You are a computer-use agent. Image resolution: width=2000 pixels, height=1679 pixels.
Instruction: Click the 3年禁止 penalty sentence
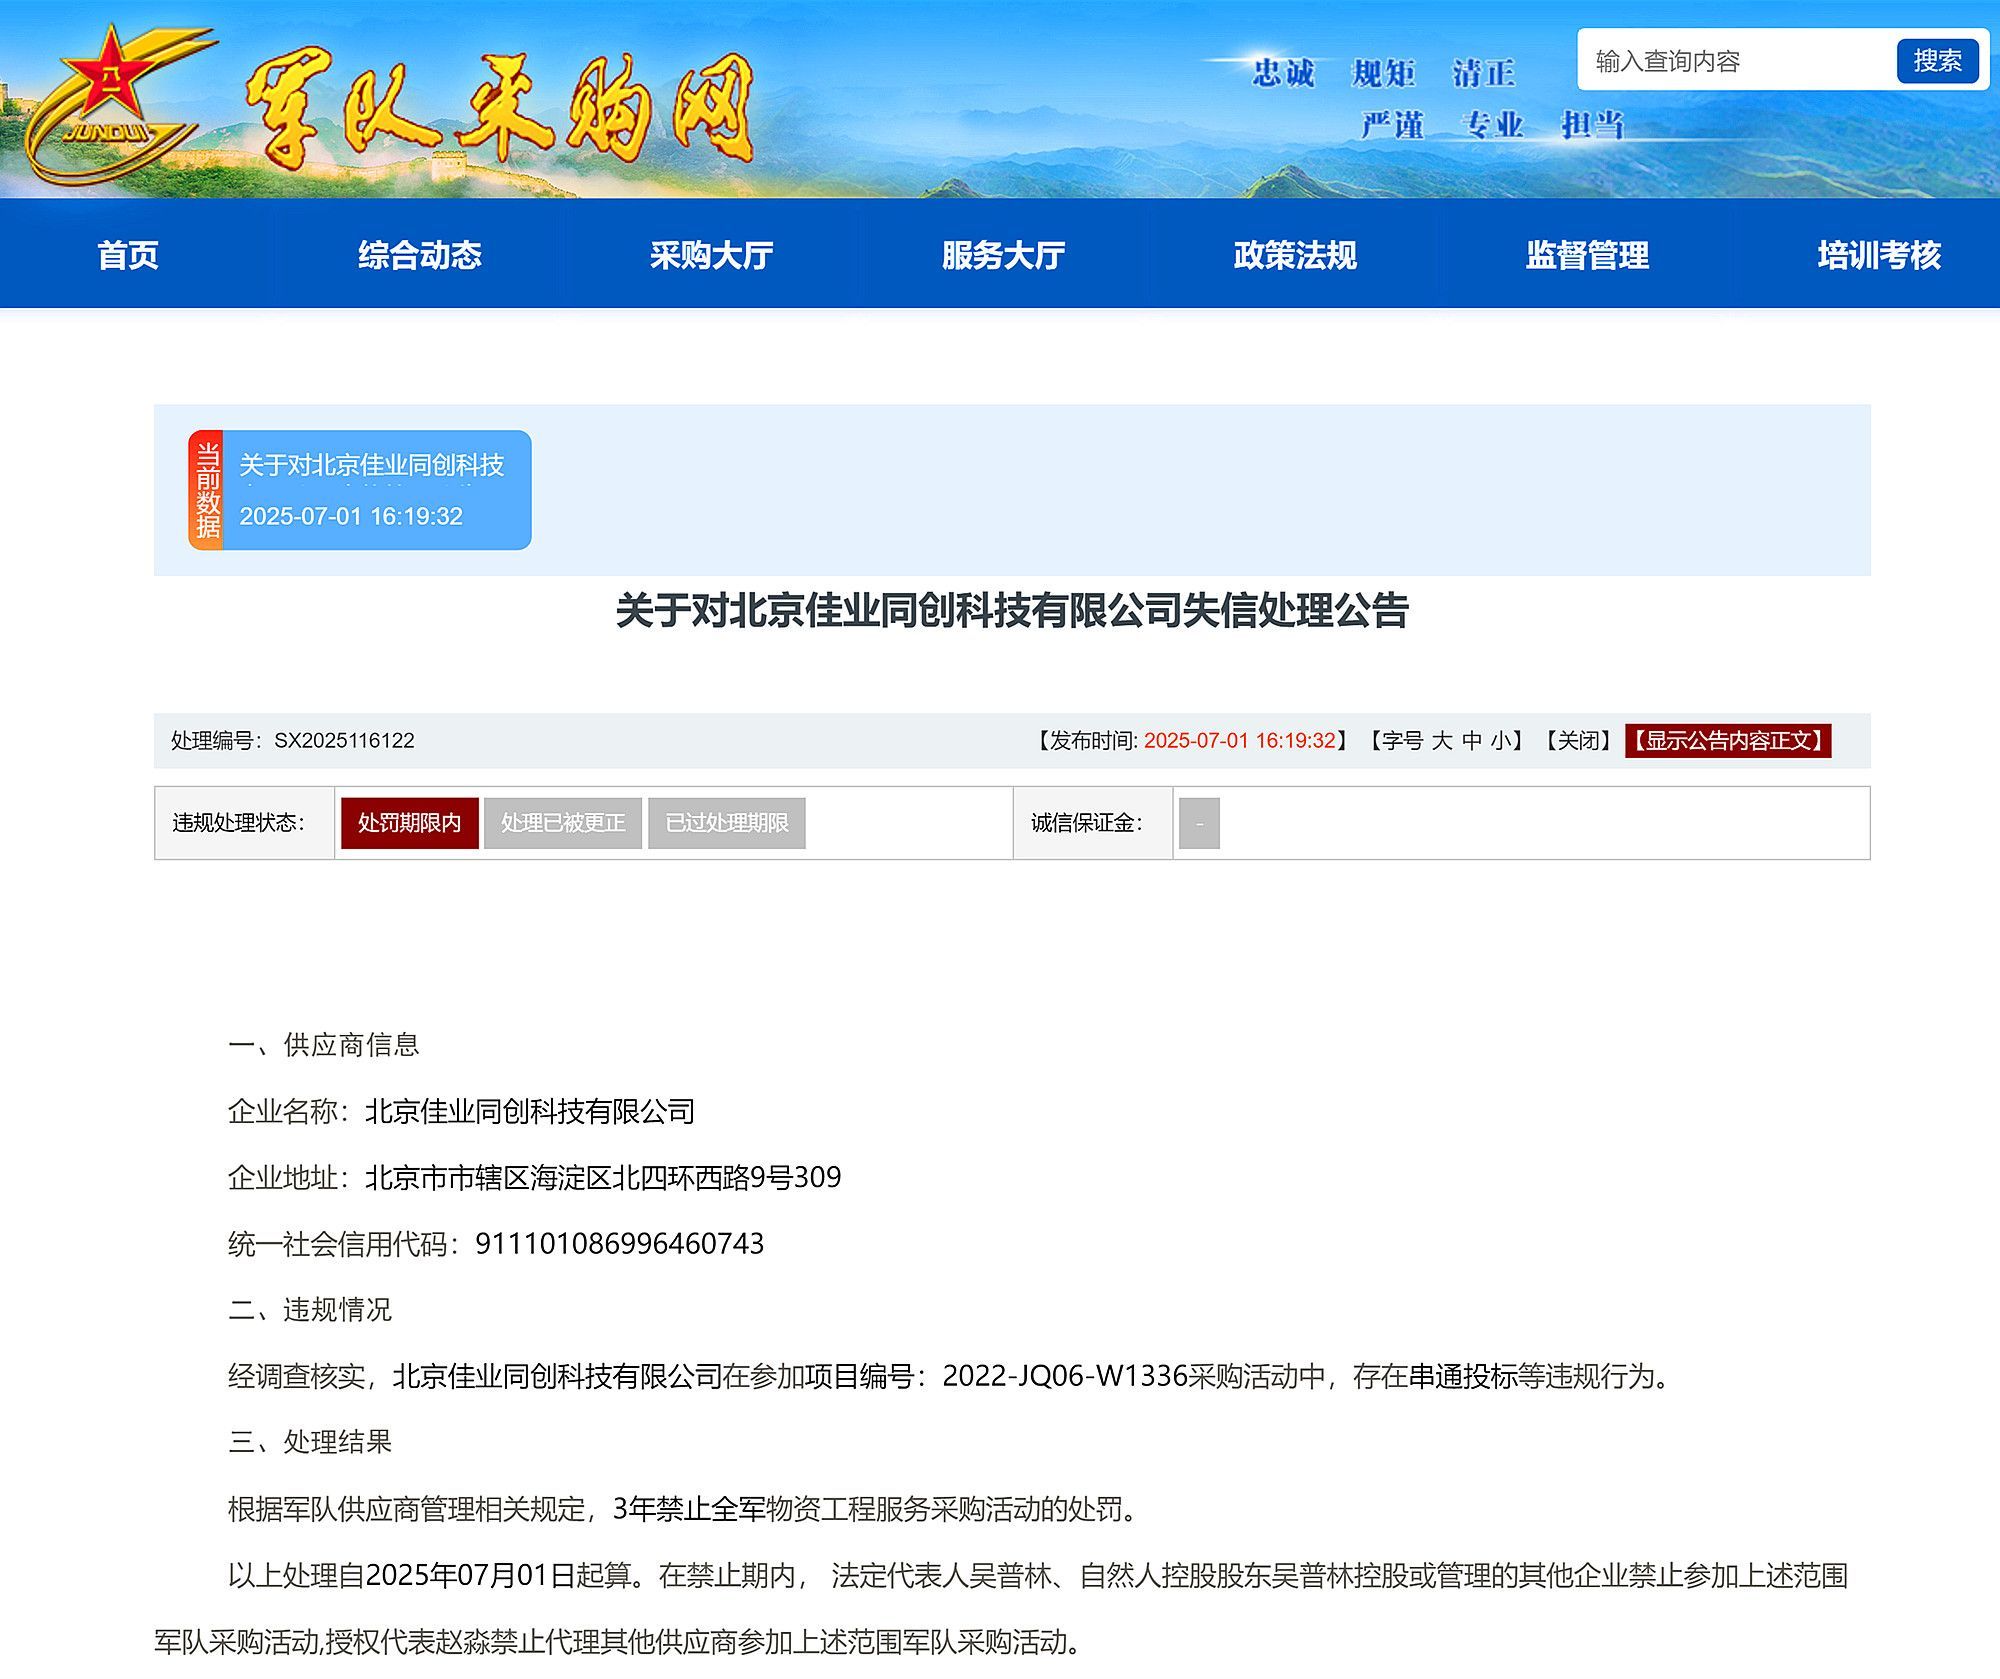[x=685, y=1508]
